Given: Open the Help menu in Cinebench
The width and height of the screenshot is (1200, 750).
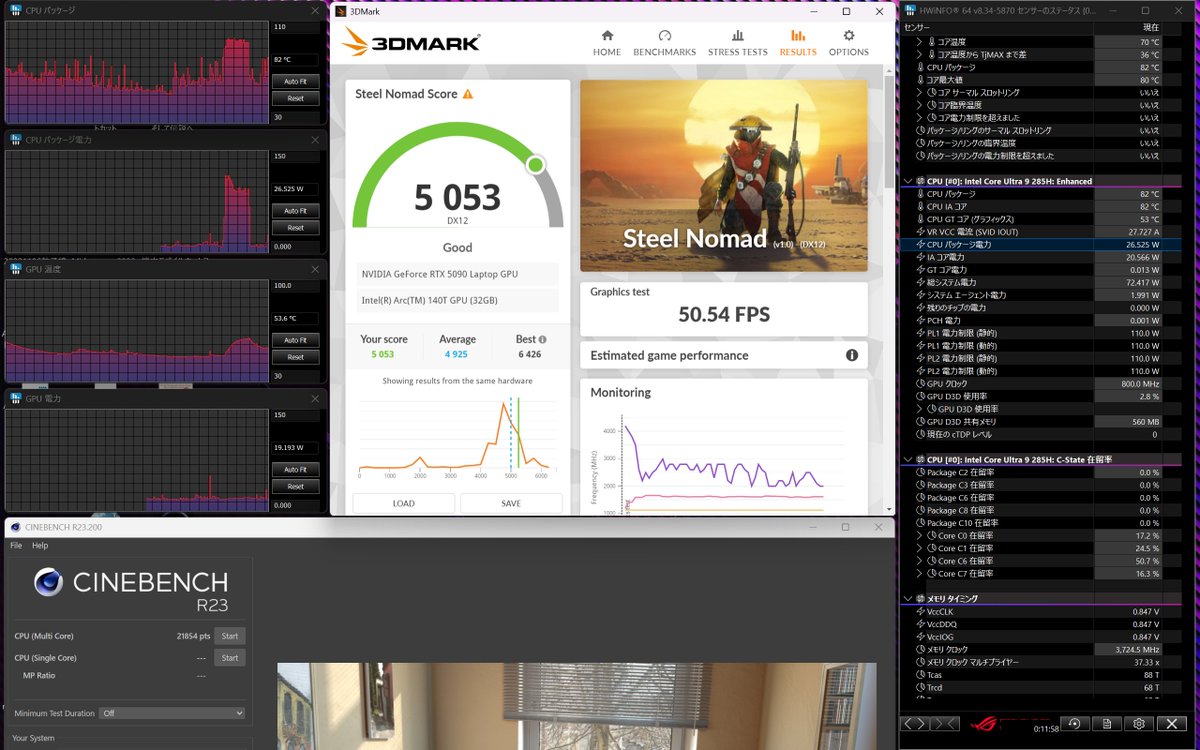Looking at the screenshot, I should click(x=40, y=546).
